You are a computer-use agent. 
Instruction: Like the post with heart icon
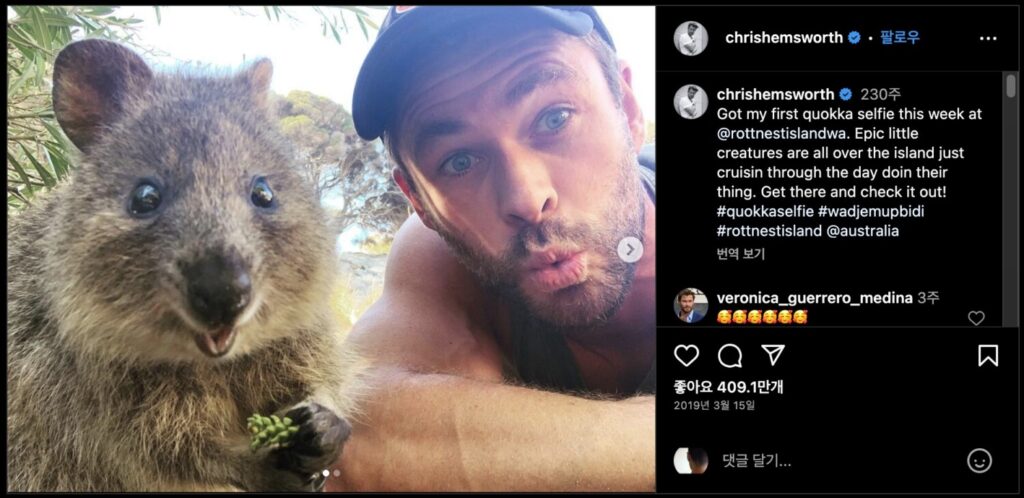[686, 356]
